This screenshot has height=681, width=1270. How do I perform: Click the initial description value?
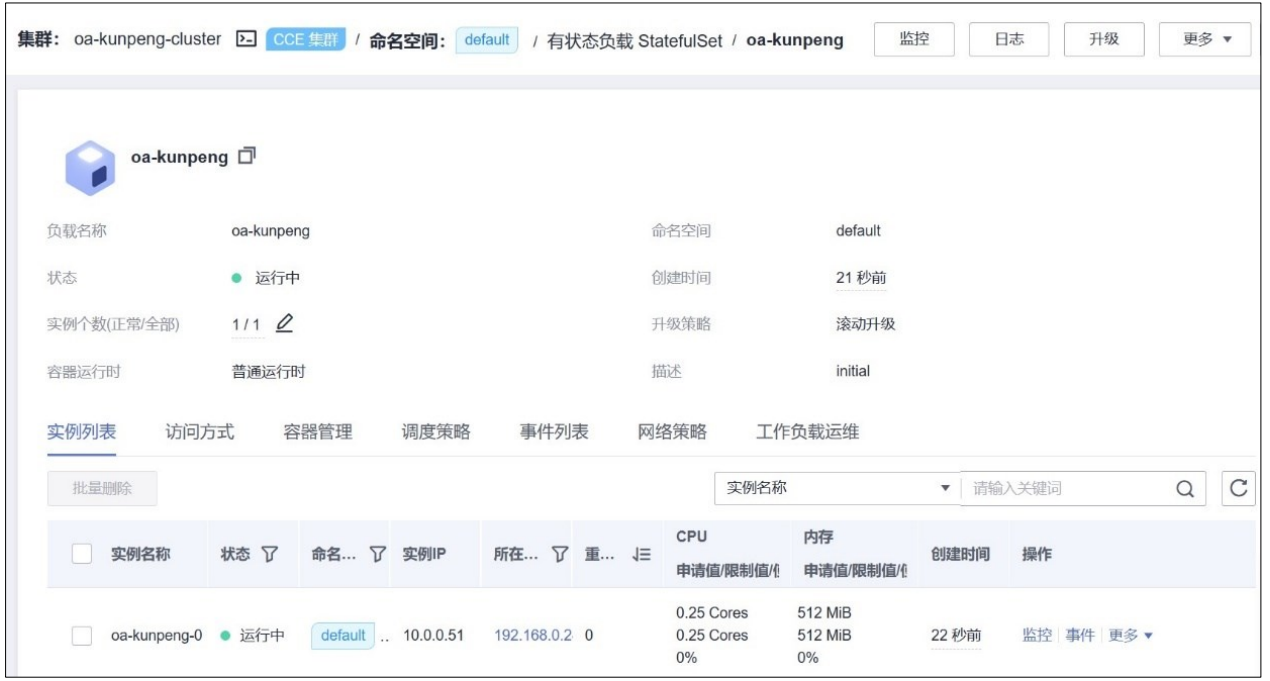point(853,371)
